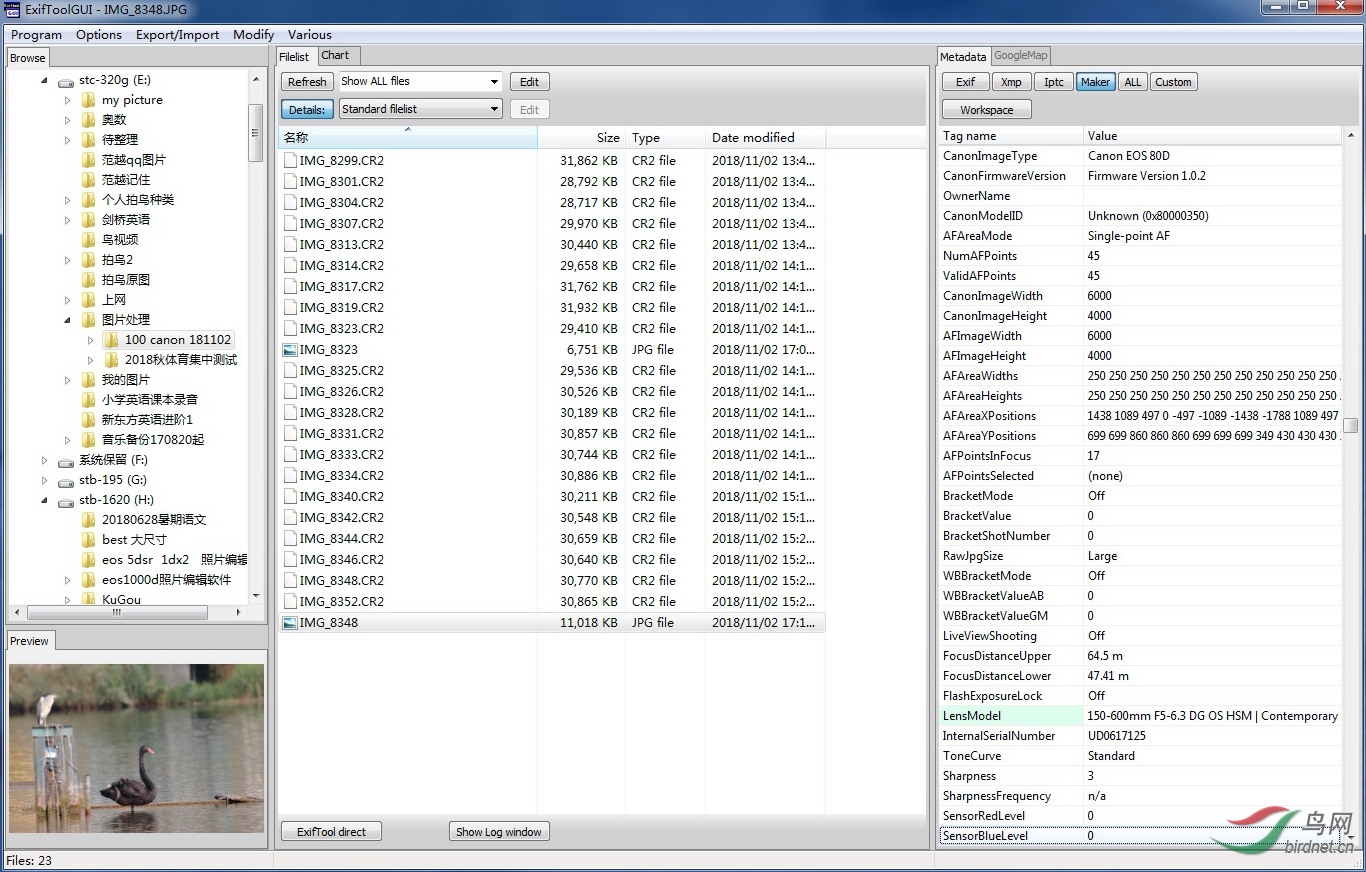Click the 我的图片 folder icon

(x=88, y=380)
